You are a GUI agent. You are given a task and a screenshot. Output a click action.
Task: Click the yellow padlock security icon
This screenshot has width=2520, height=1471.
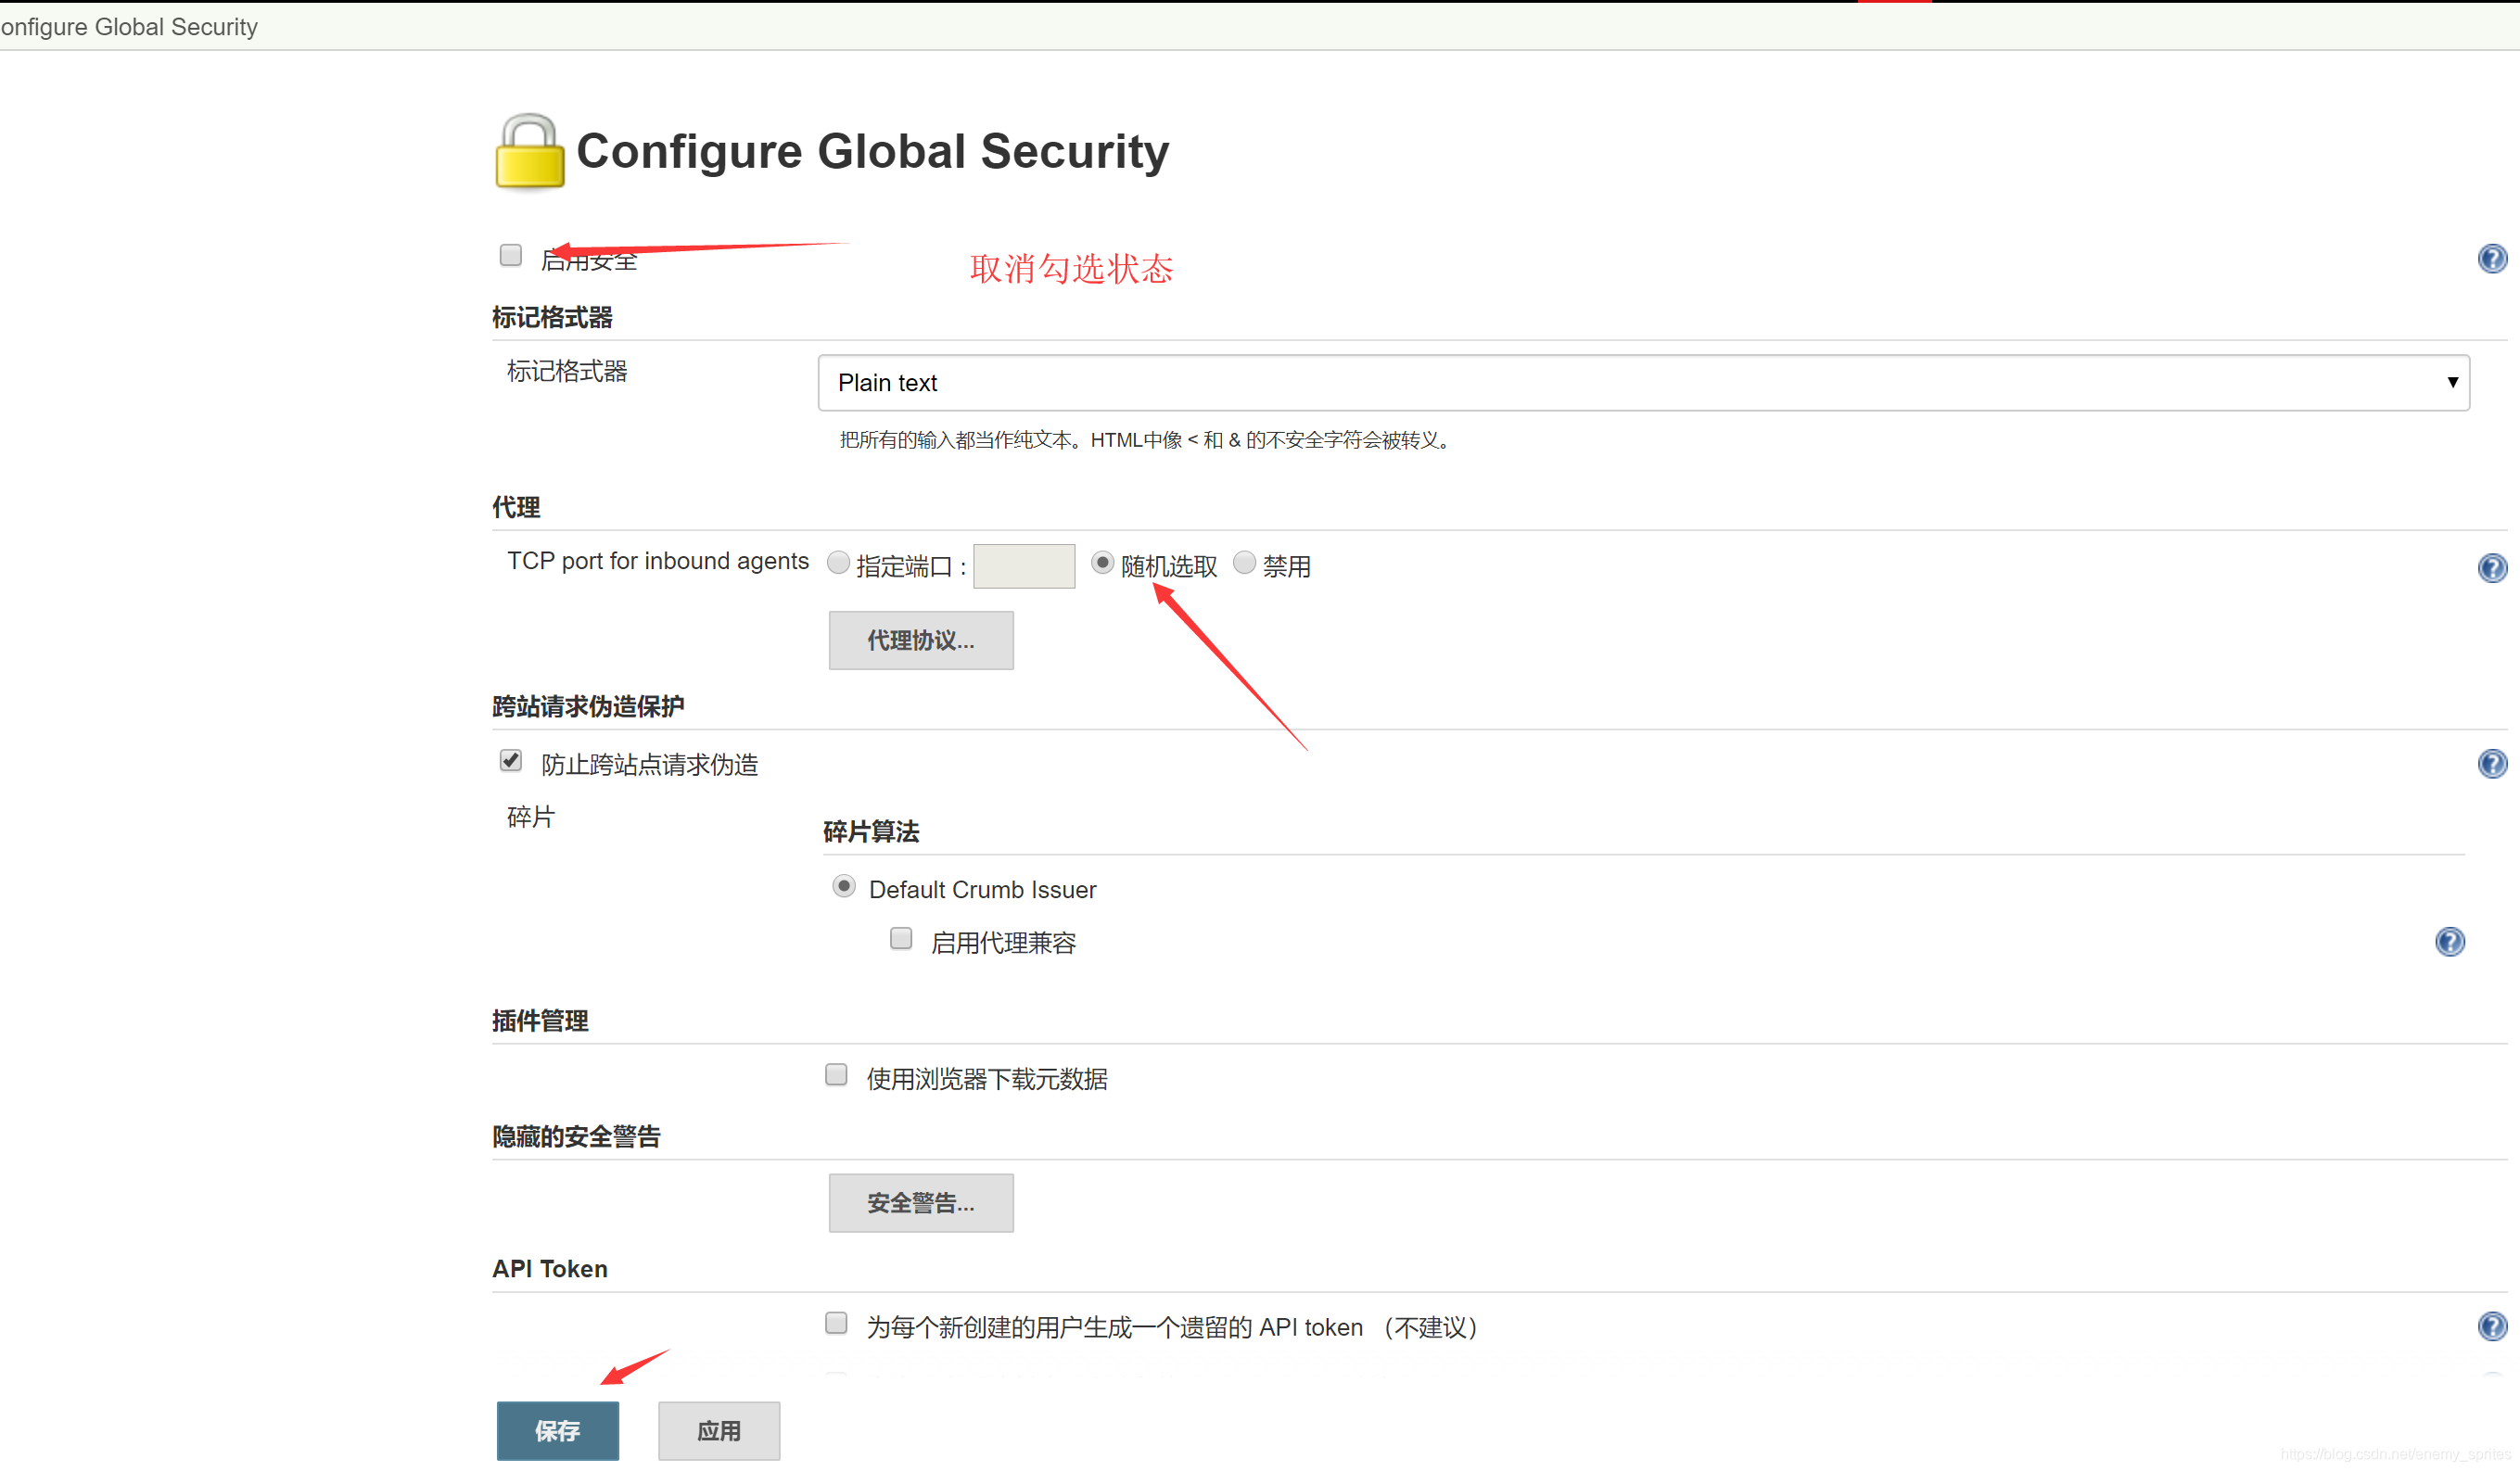point(529,152)
